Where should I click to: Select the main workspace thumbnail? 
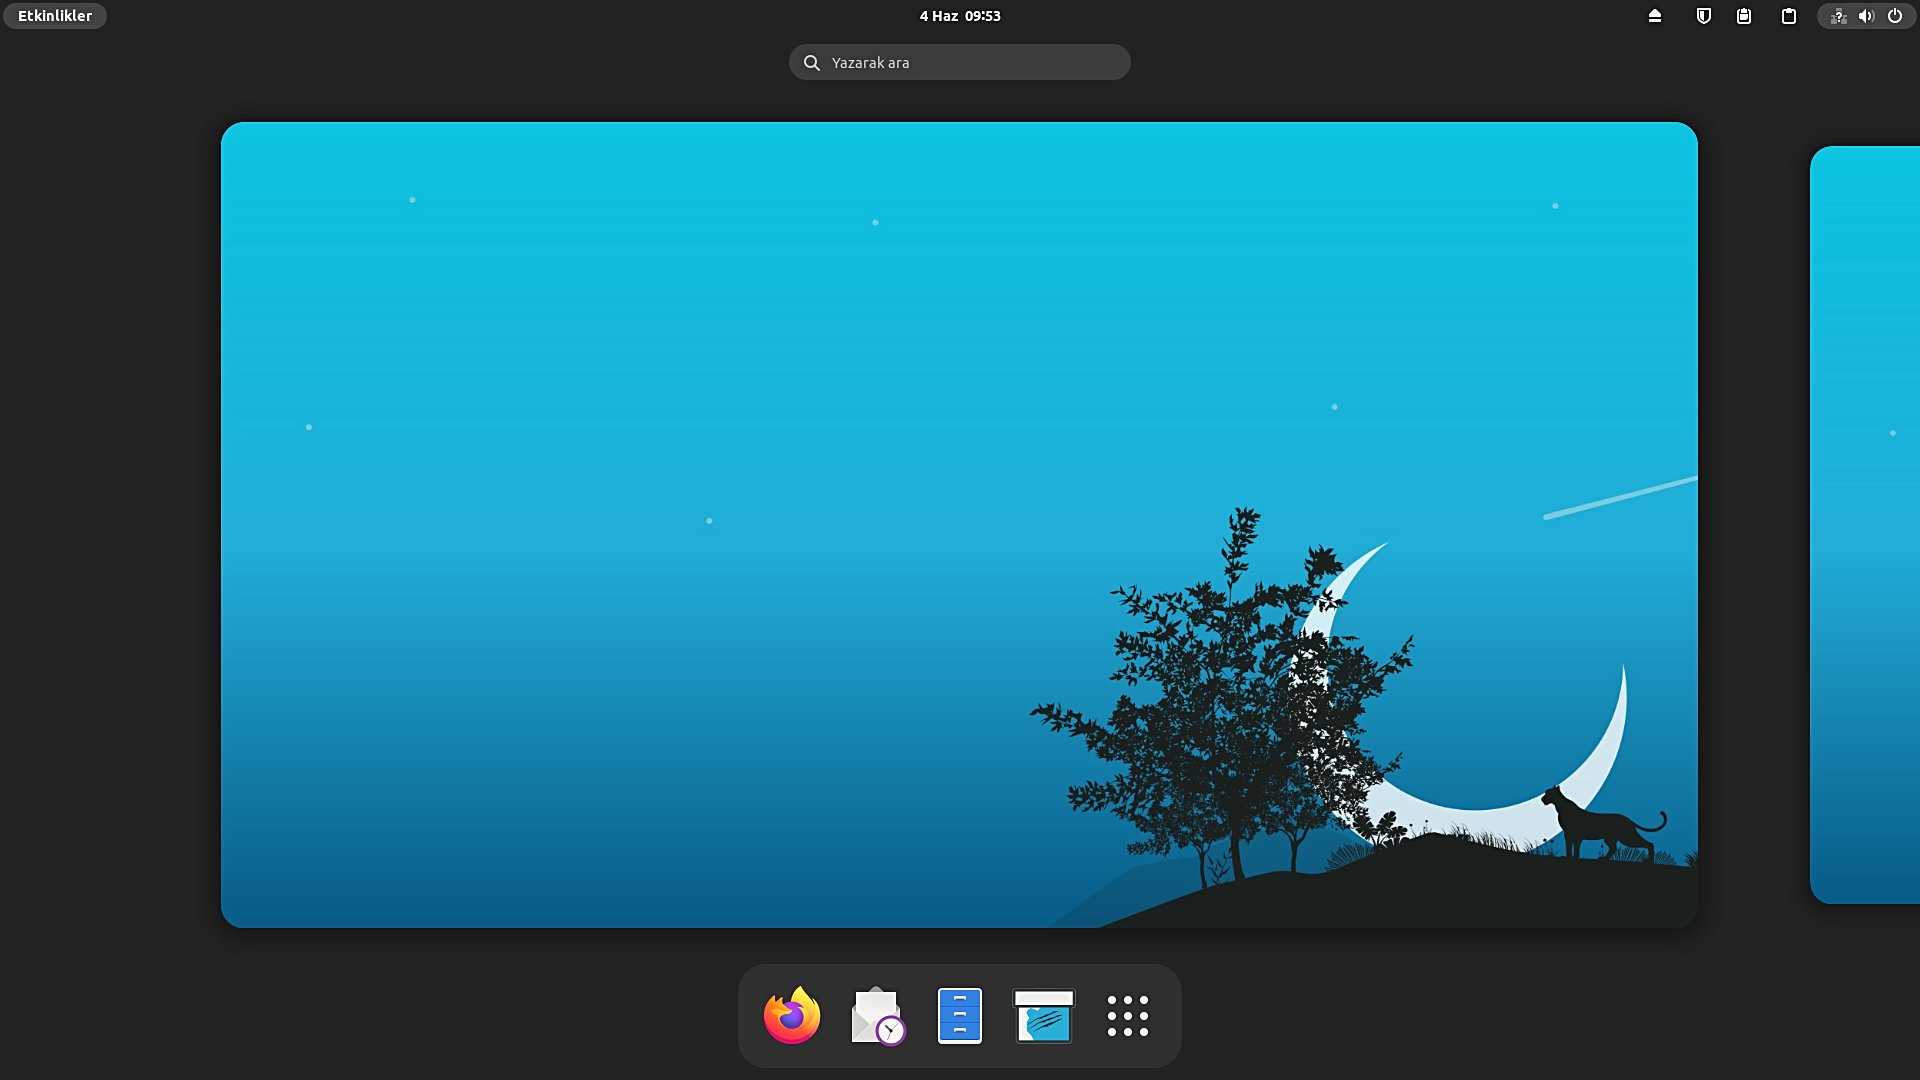pos(958,524)
